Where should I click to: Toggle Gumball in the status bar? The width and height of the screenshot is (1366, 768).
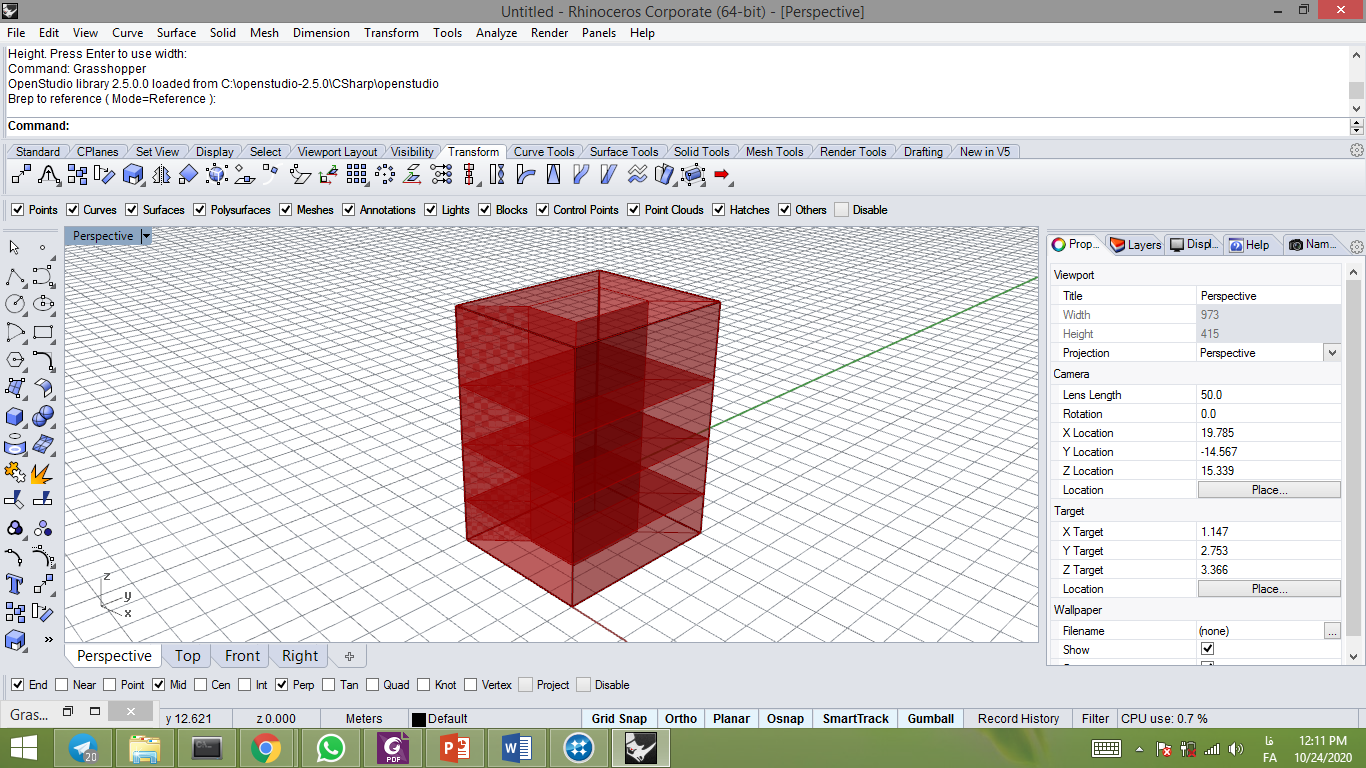[931, 718]
